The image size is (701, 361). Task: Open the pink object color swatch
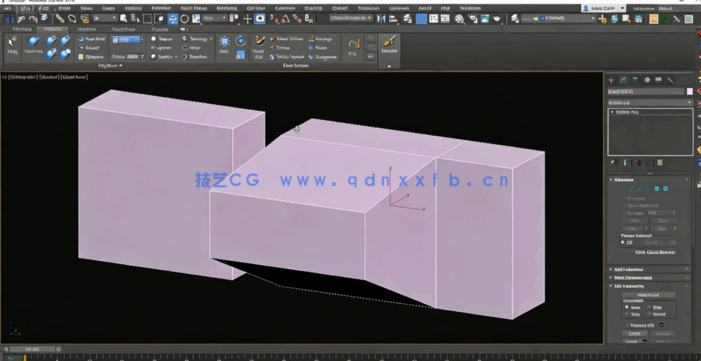(690, 91)
